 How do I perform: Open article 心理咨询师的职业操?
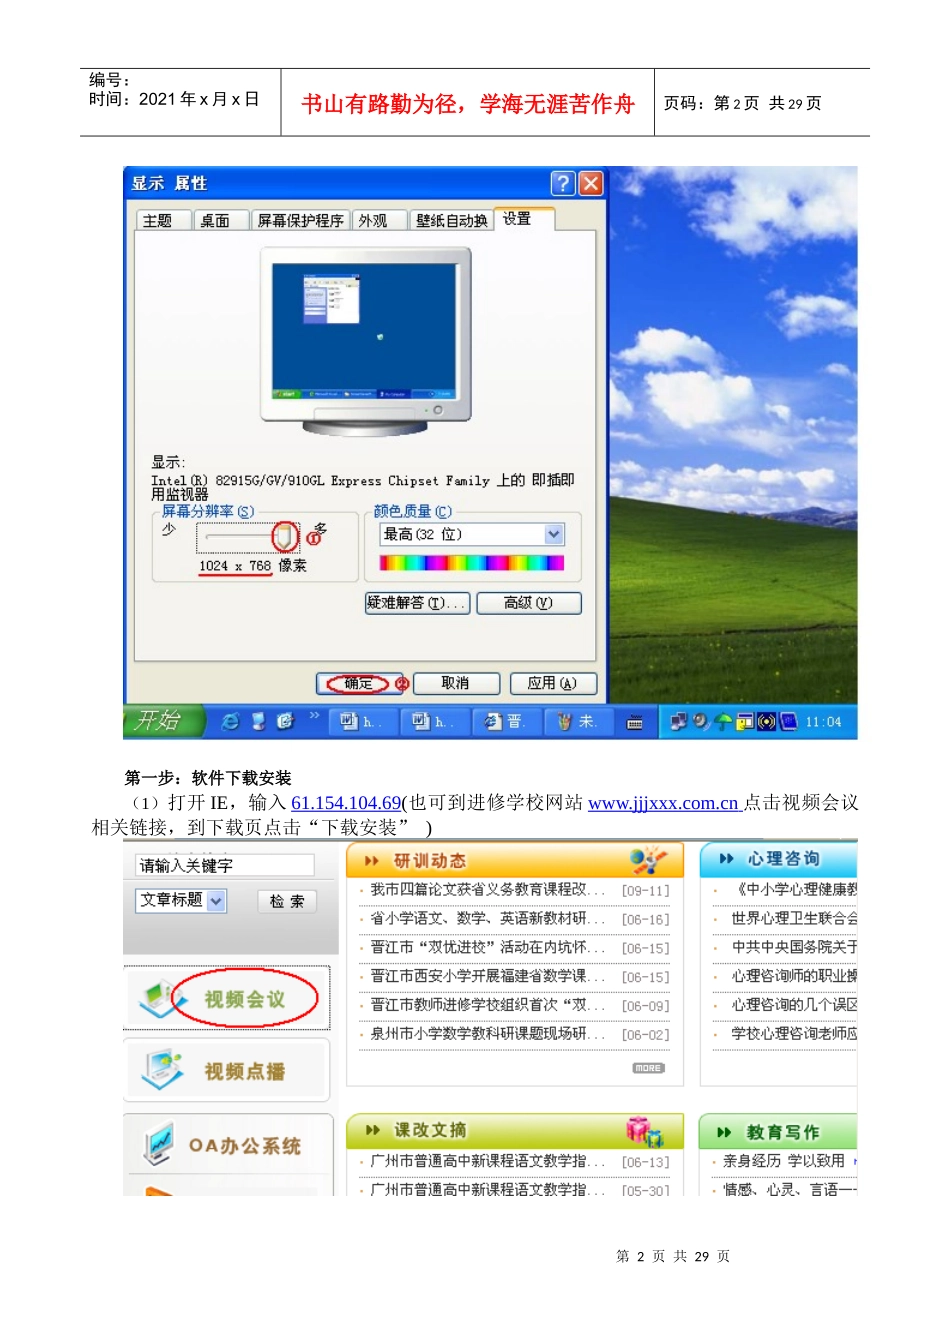coord(794,976)
